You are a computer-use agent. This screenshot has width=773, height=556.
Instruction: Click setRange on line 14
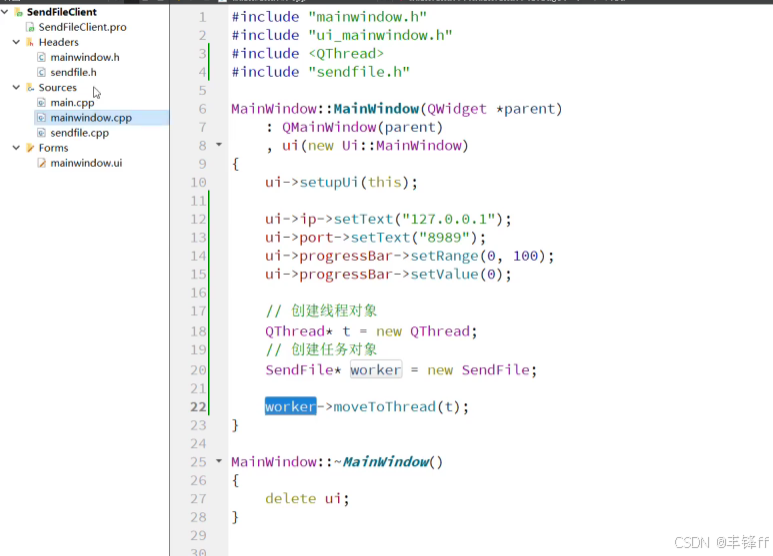pos(444,256)
